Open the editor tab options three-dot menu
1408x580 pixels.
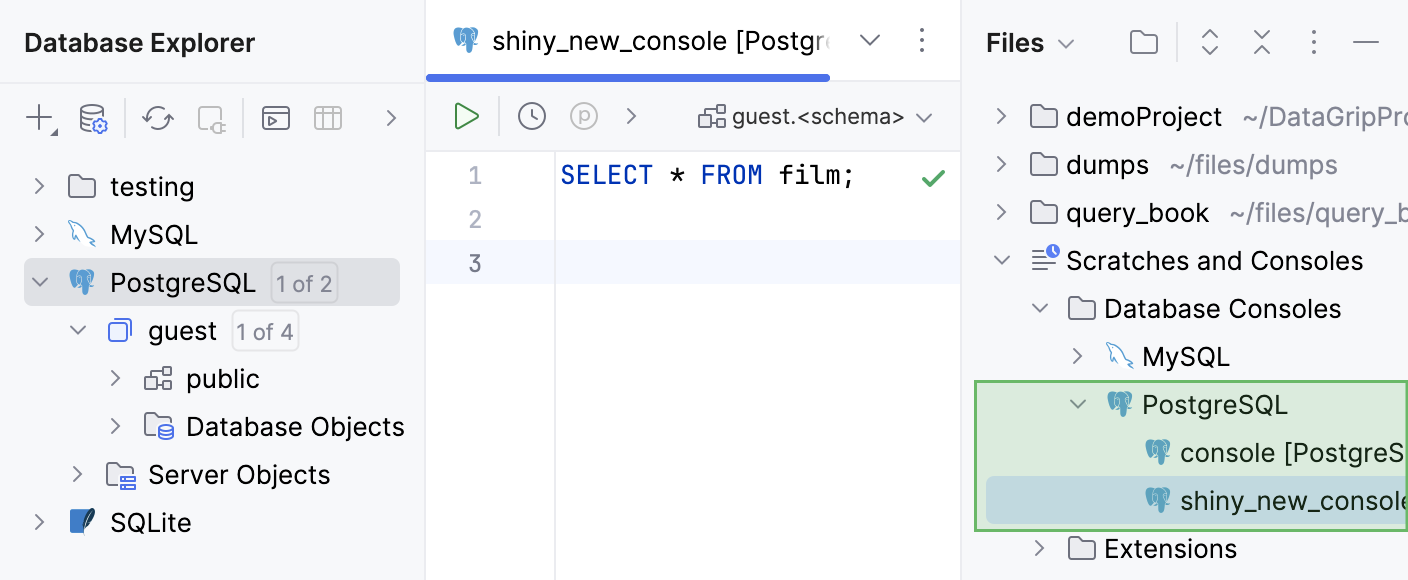(x=922, y=41)
